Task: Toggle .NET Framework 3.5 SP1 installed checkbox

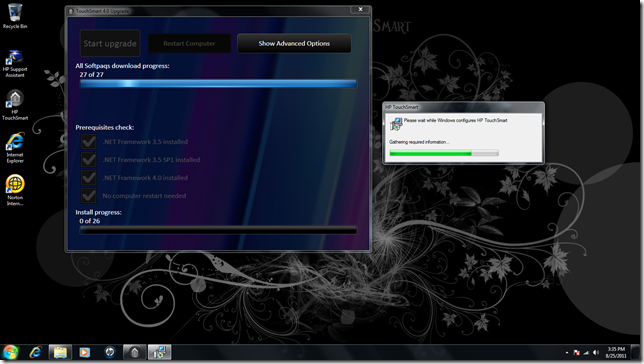Action: (89, 160)
